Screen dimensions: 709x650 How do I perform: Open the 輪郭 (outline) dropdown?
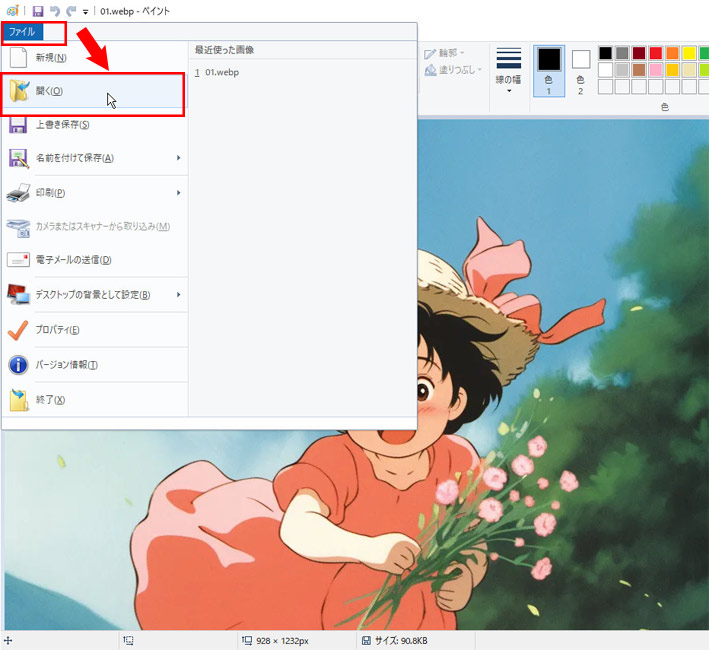coord(444,53)
